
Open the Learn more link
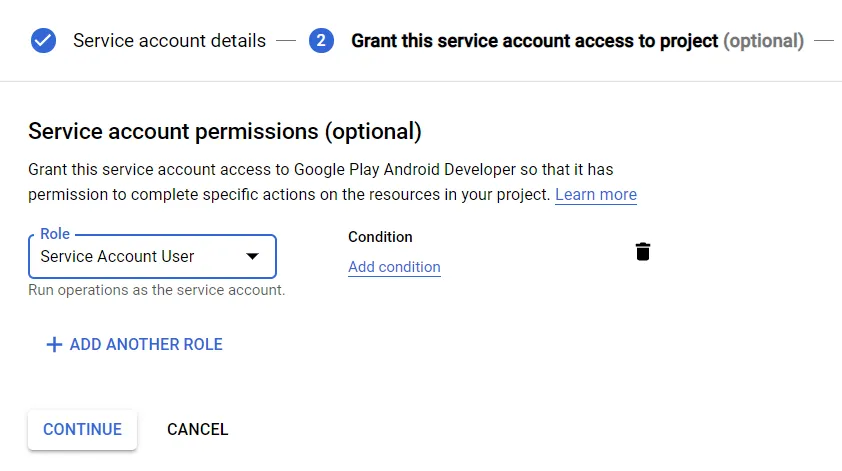[595, 194]
